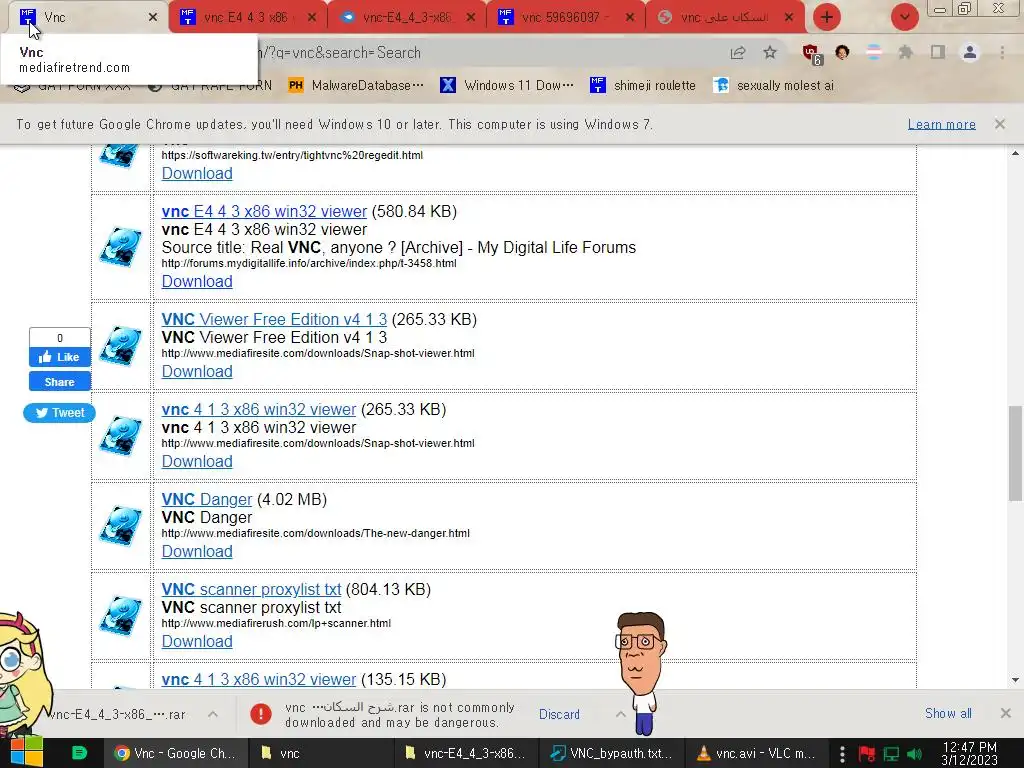Open the VNC Danger link
Viewport: 1024px width, 768px height.
[206, 500]
